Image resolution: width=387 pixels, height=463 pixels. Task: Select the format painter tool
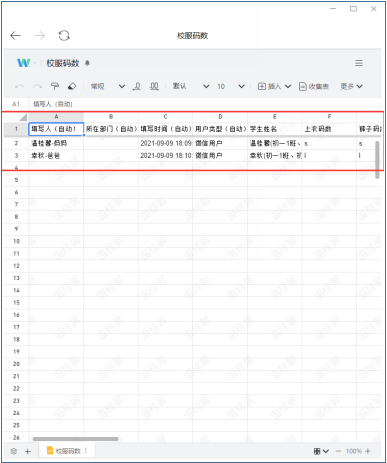(55, 86)
